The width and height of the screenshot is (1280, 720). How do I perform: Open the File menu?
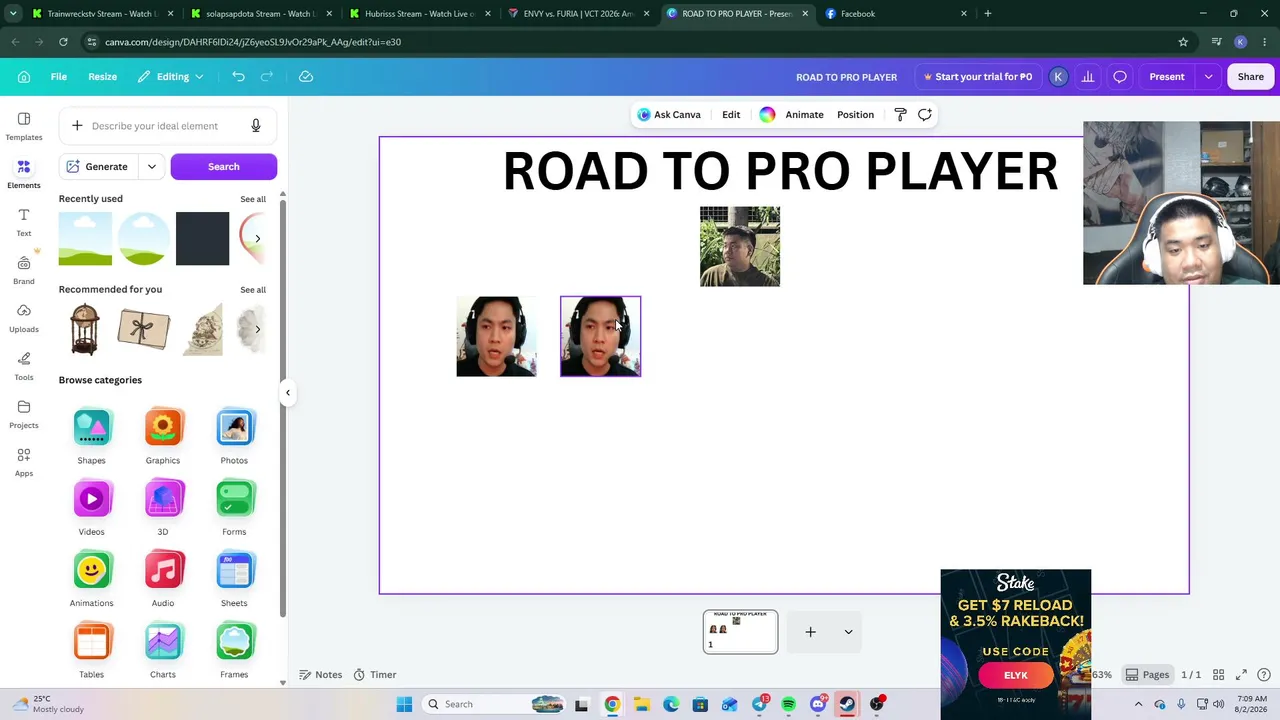(59, 77)
